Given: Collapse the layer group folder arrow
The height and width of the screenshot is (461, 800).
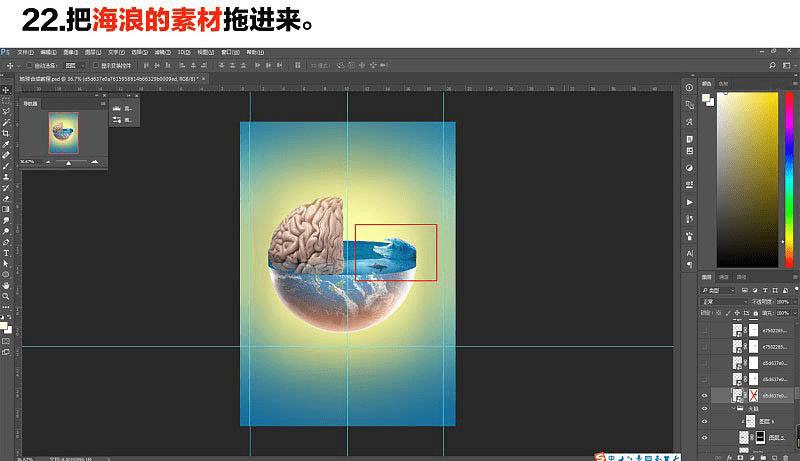Looking at the screenshot, I should coord(734,408).
